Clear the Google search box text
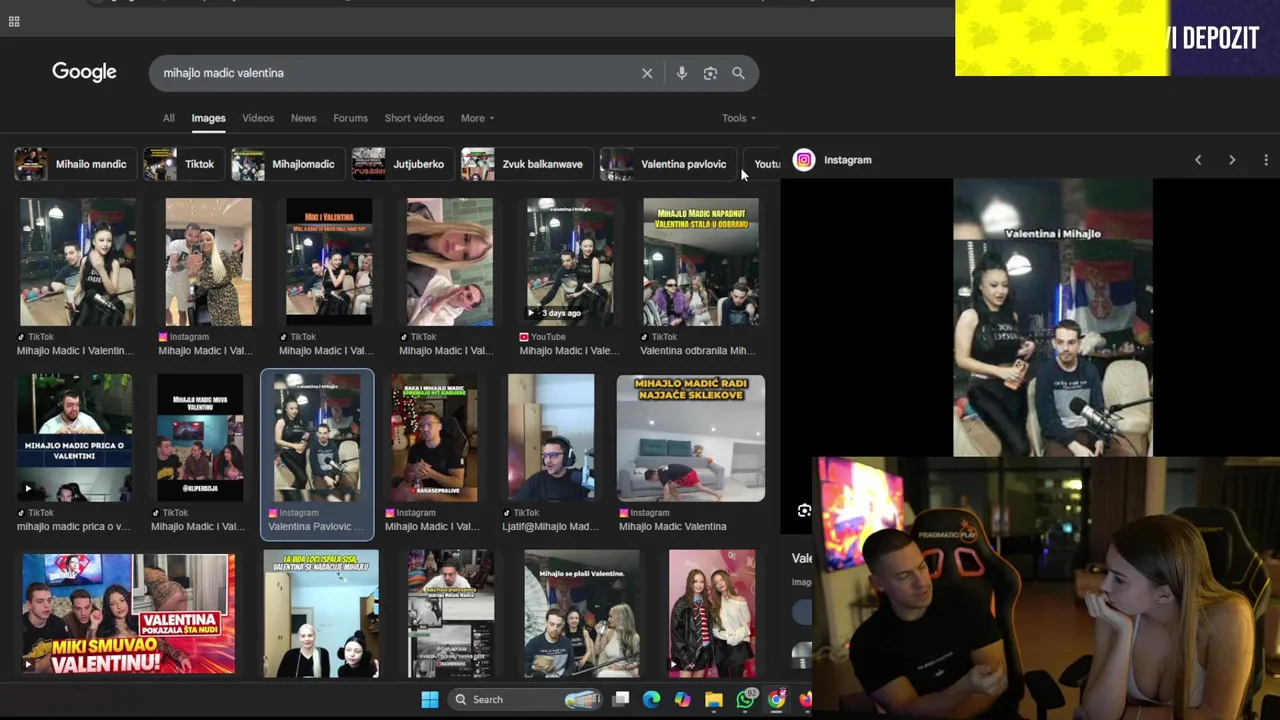The height and width of the screenshot is (720, 1280). pos(647,73)
